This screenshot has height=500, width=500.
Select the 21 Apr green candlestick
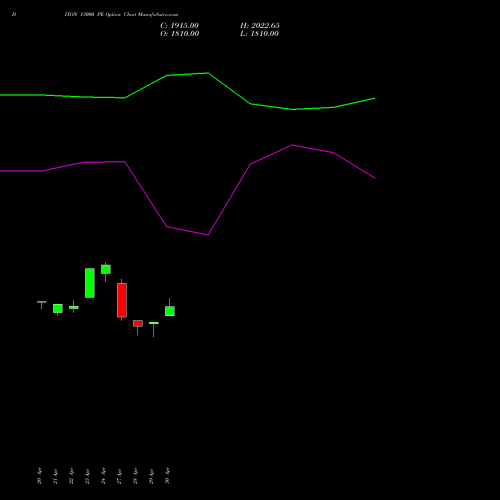pyautogui.click(x=58, y=309)
